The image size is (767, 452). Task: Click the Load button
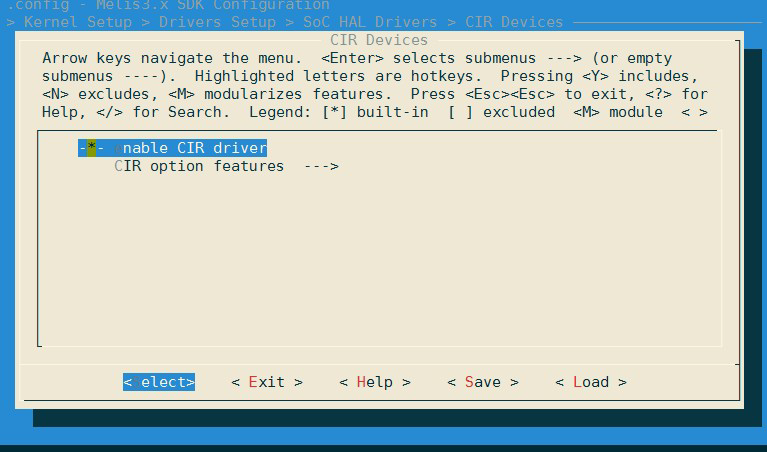590,382
